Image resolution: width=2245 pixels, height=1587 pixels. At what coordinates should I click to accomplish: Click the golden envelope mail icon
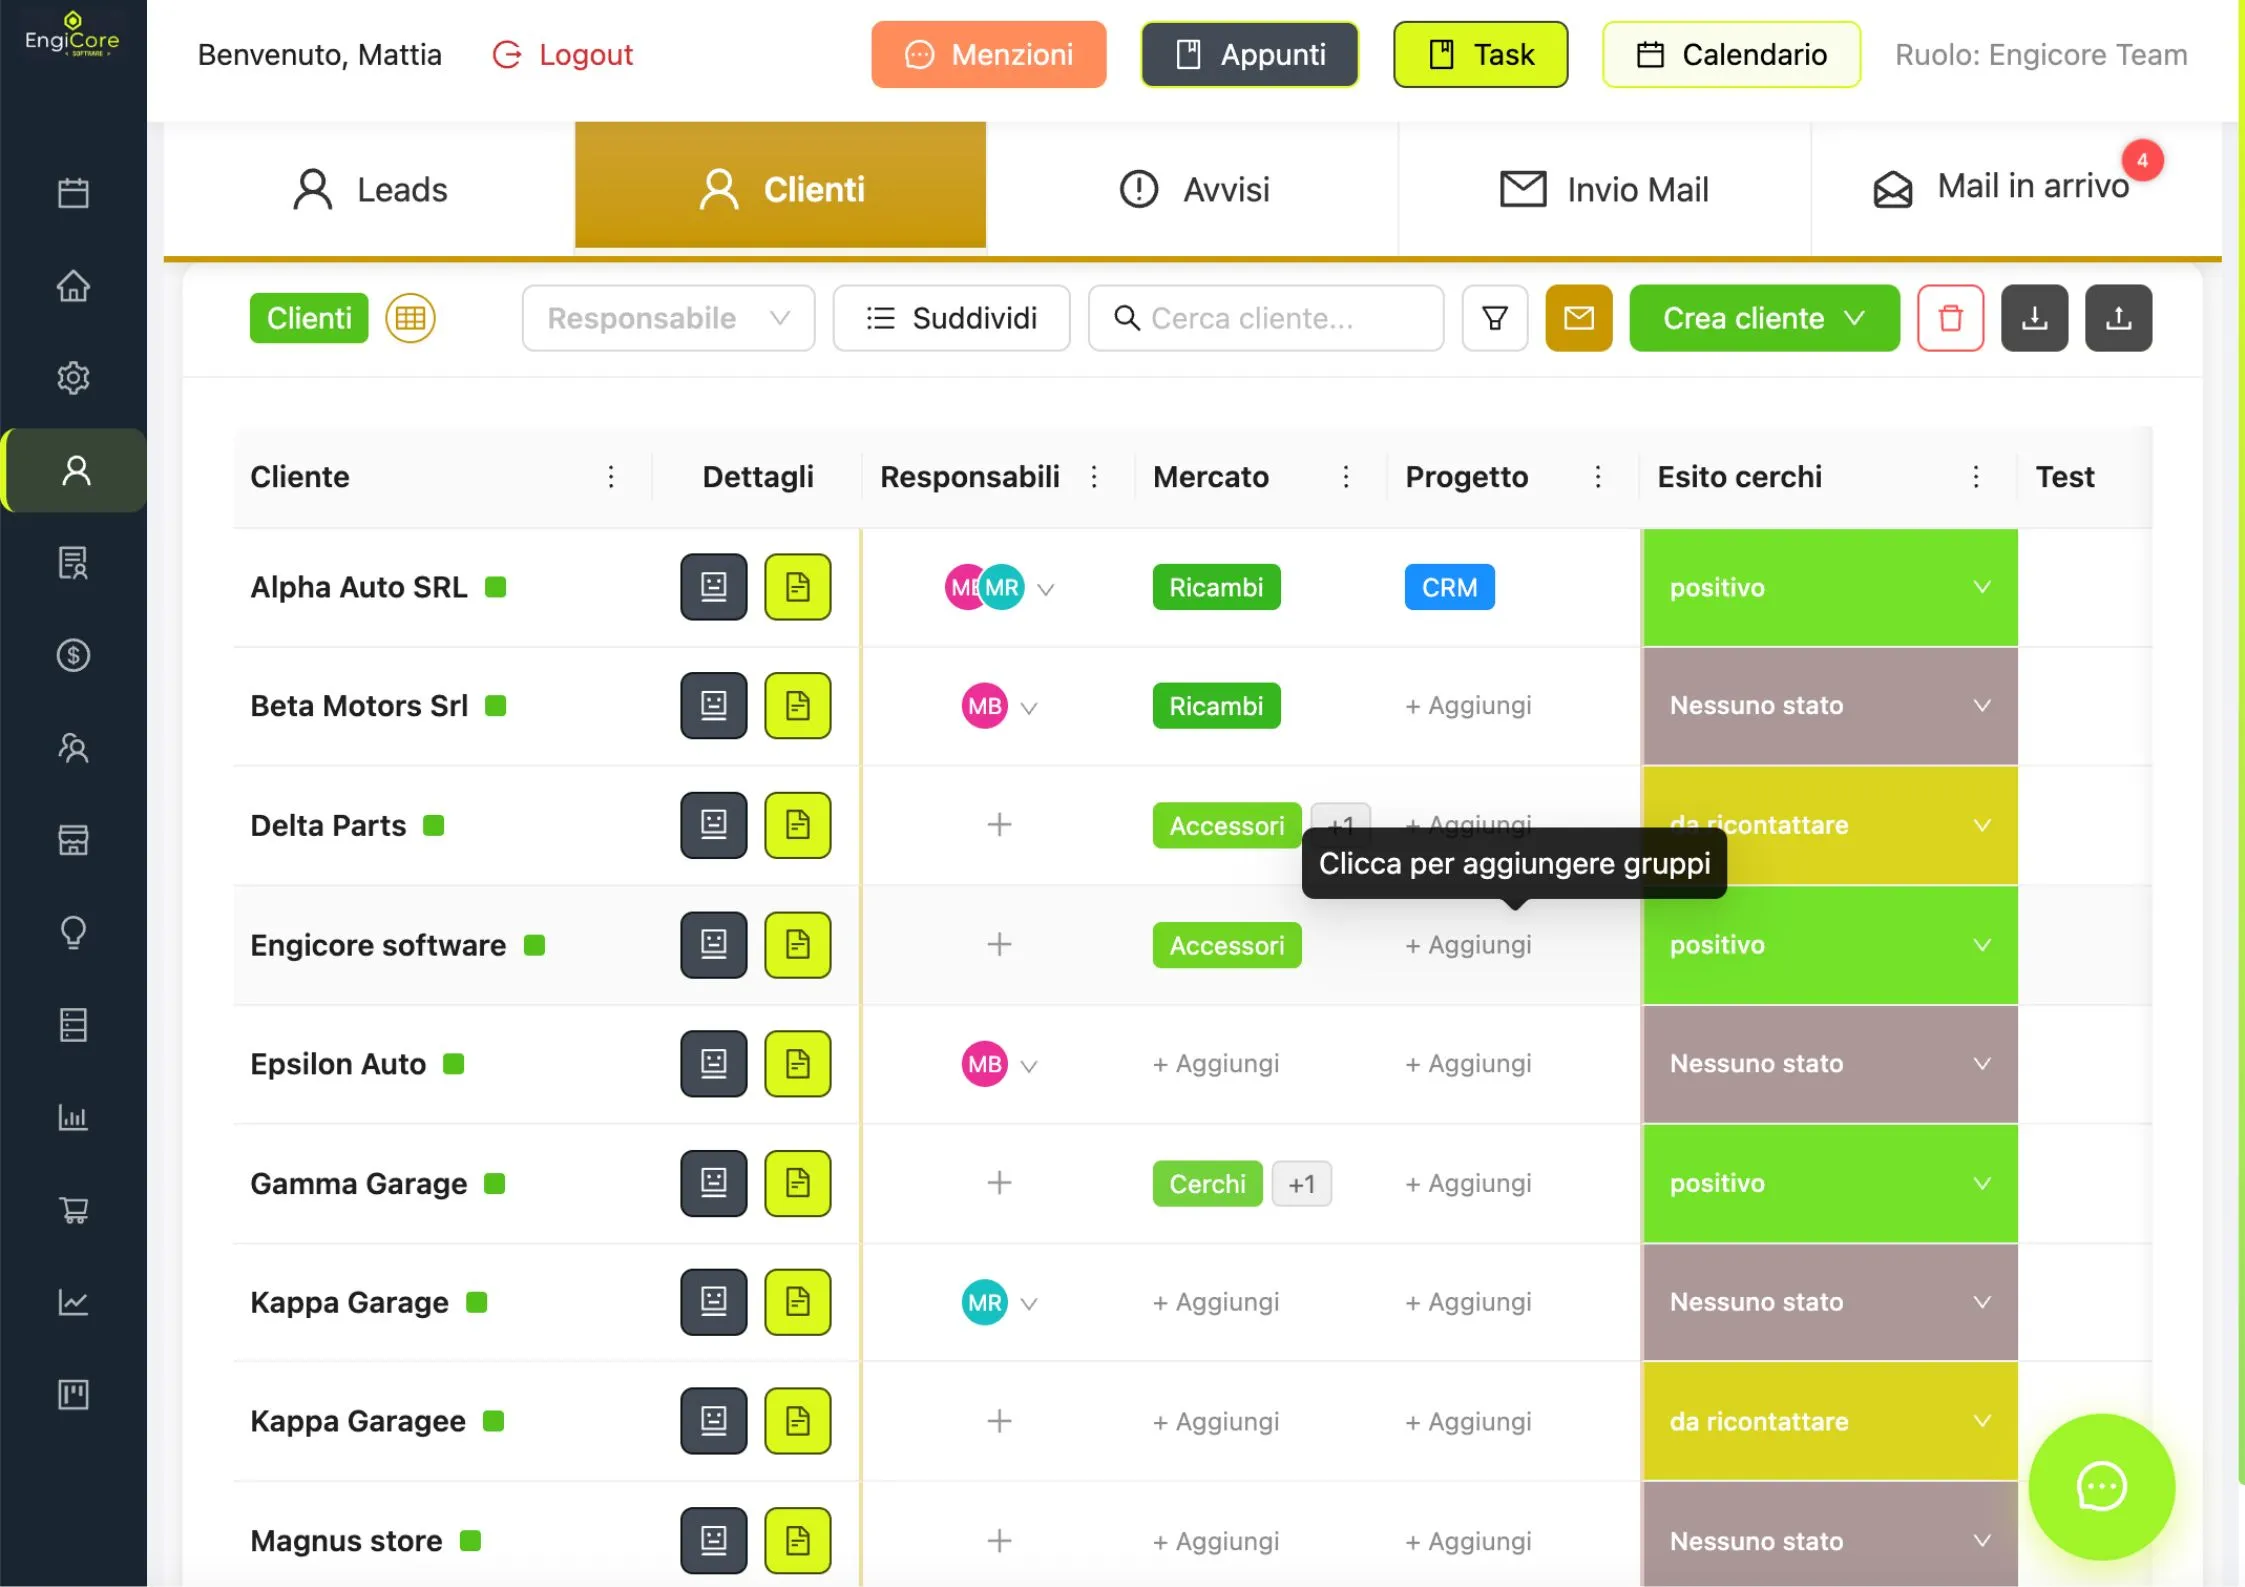1578,318
